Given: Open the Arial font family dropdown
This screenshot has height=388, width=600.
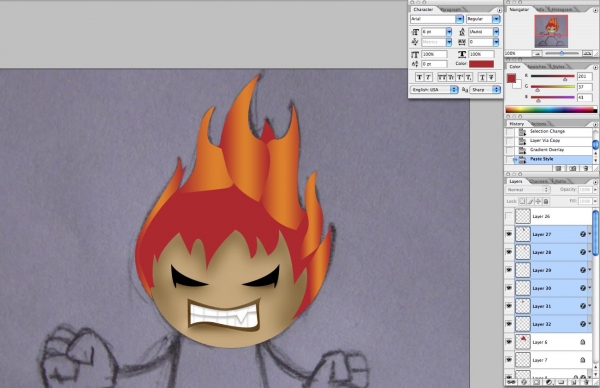Looking at the screenshot, I should point(460,19).
